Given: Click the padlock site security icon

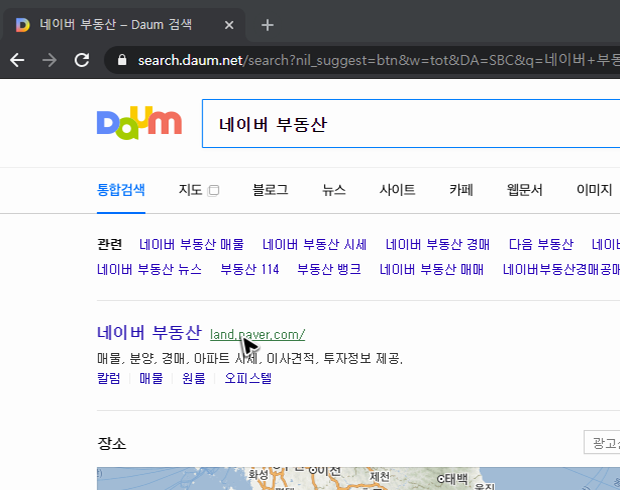Looking at the screenshot, I should click(x=122, y=60).
